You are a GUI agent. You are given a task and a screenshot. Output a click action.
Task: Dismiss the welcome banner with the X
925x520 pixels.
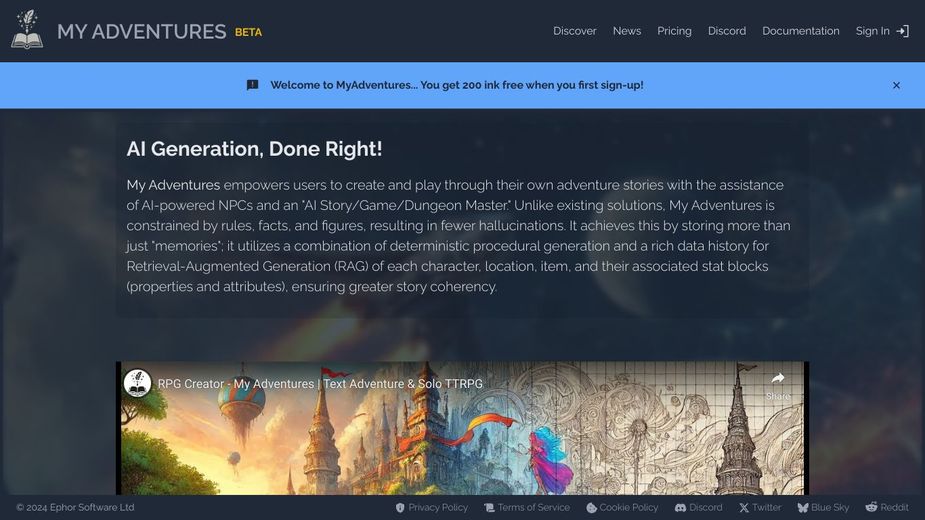[x=896, y=86]
